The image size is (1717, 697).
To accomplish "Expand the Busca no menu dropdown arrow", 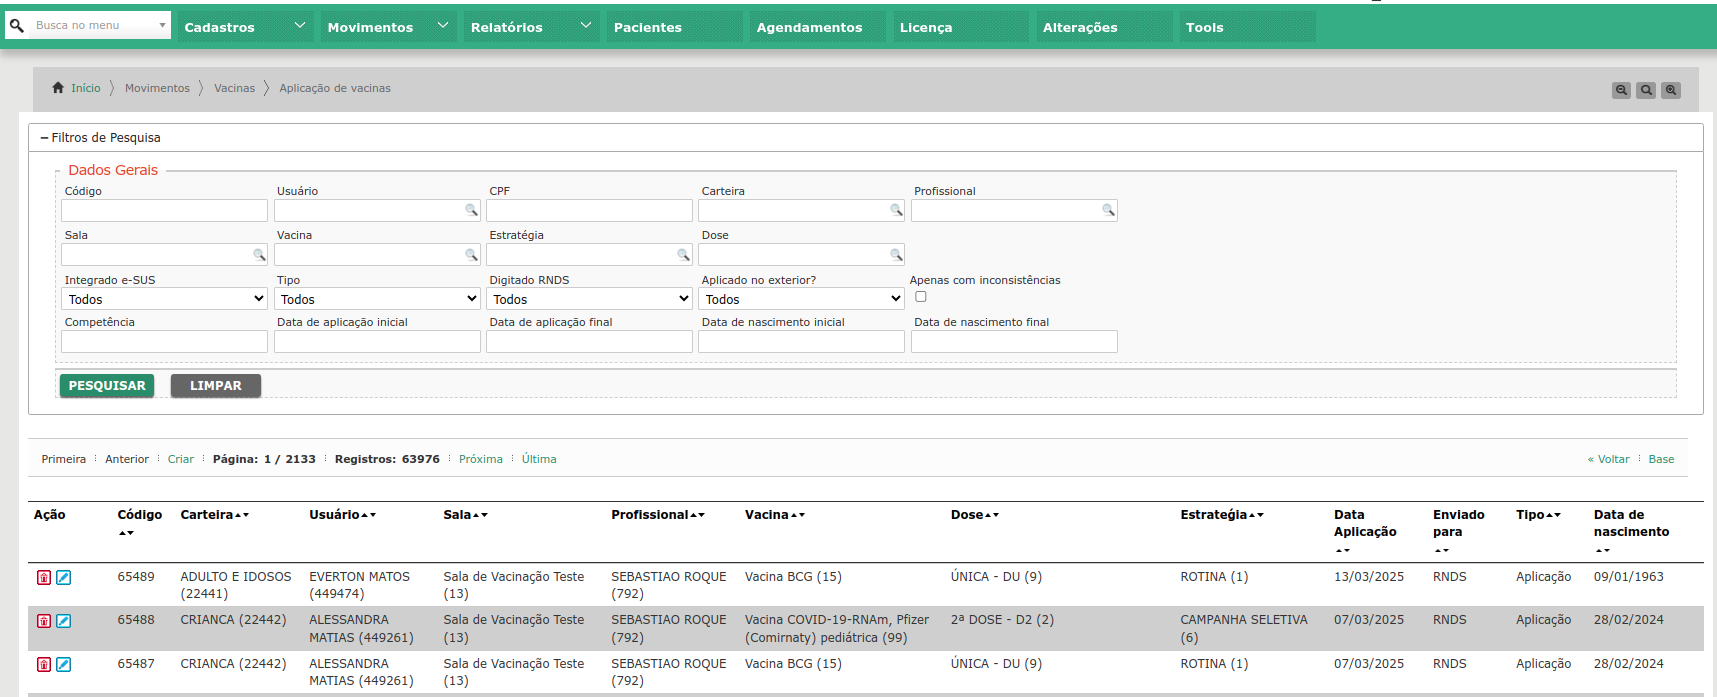I will pos(162,25).
